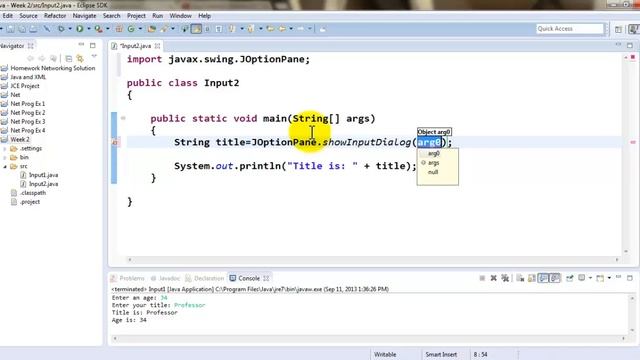This screenshot has height=360, width=640.
Task: Open the Debug button dropdown arrow
Action: (70, 29)
